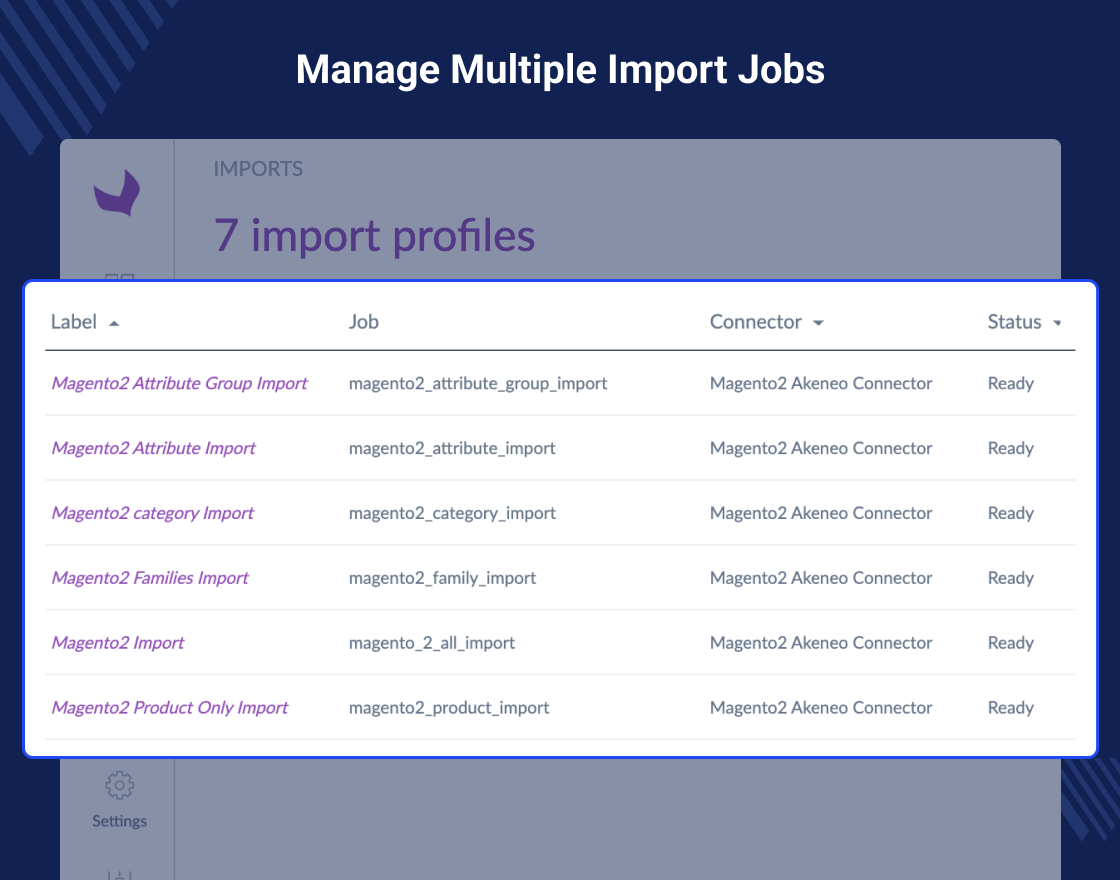Select job code magento2_family_import
1120x880 pixels.
(x=442, y=578)
